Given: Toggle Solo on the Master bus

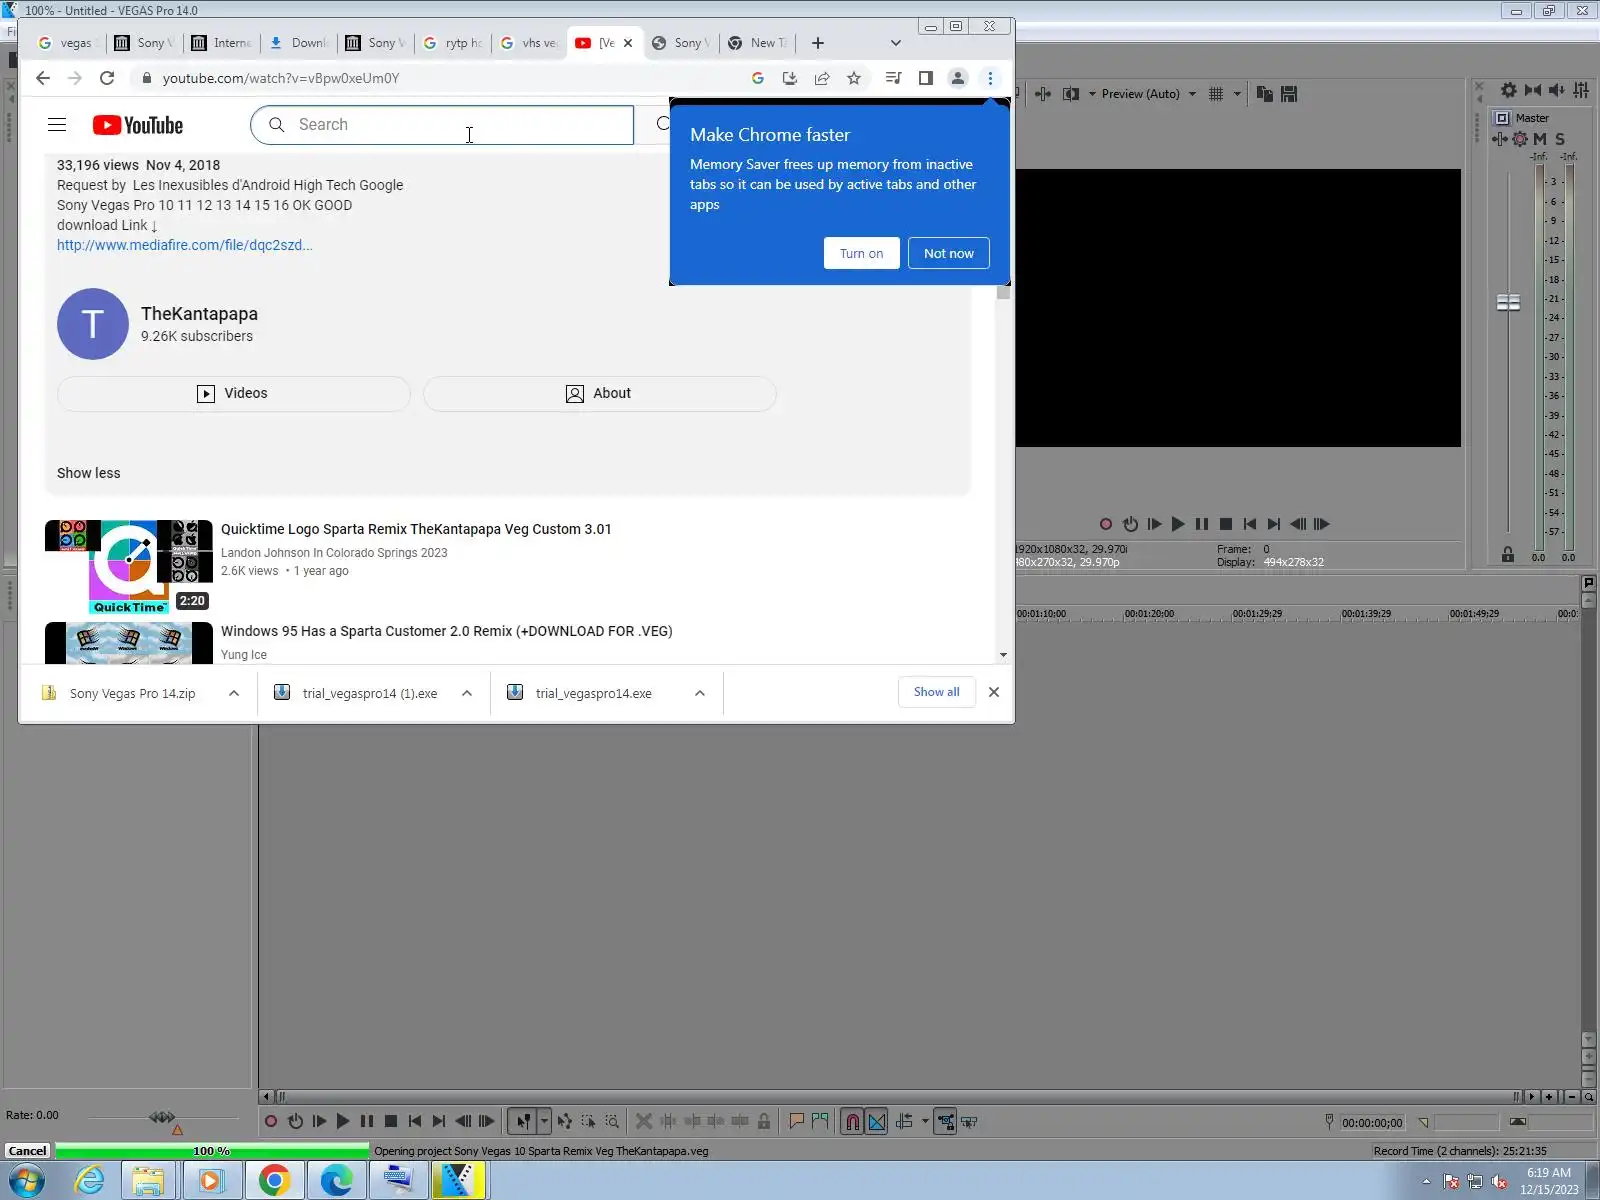Looking at the screenshot, I should (1560, 139).
